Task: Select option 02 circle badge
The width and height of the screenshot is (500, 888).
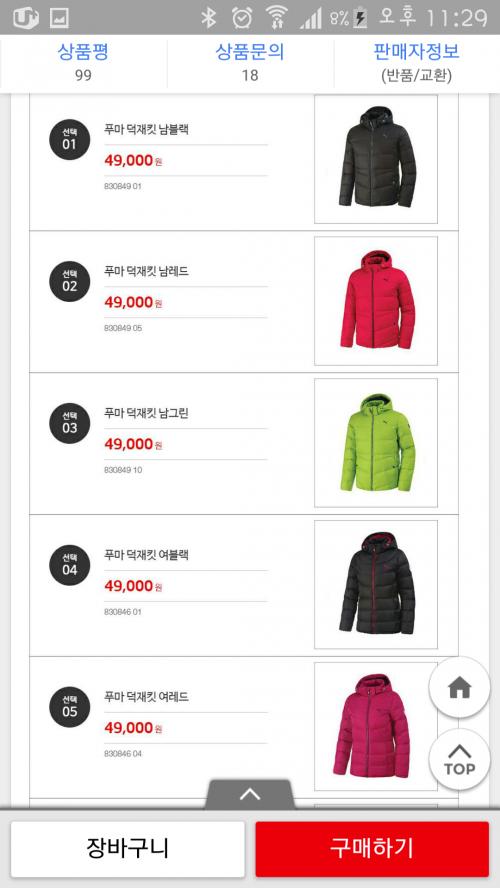Action: click(x=70, y=281)
